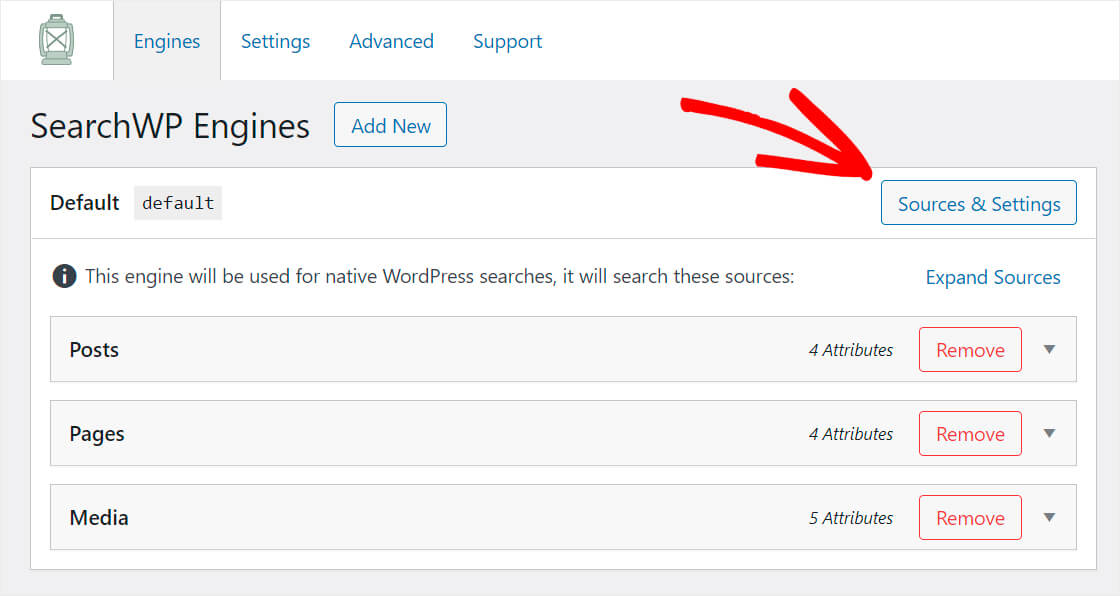Click the Add New engine button
This screenshot has width=1120, height=596.
click(391, 125)
